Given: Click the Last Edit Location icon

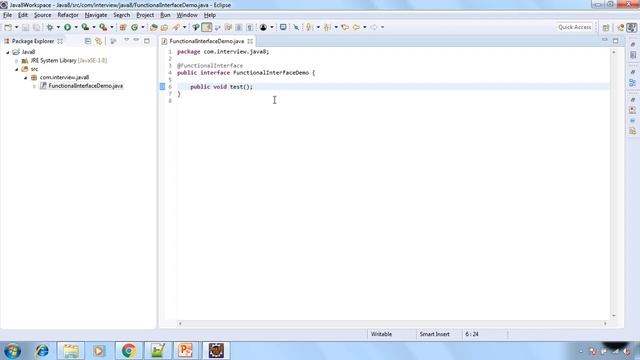Looking at the screenshot, I should pyautogui.click(x=345, y=27).
